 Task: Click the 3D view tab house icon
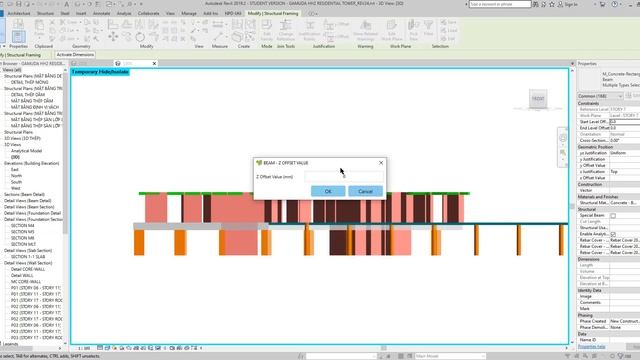tap(118, 63)
